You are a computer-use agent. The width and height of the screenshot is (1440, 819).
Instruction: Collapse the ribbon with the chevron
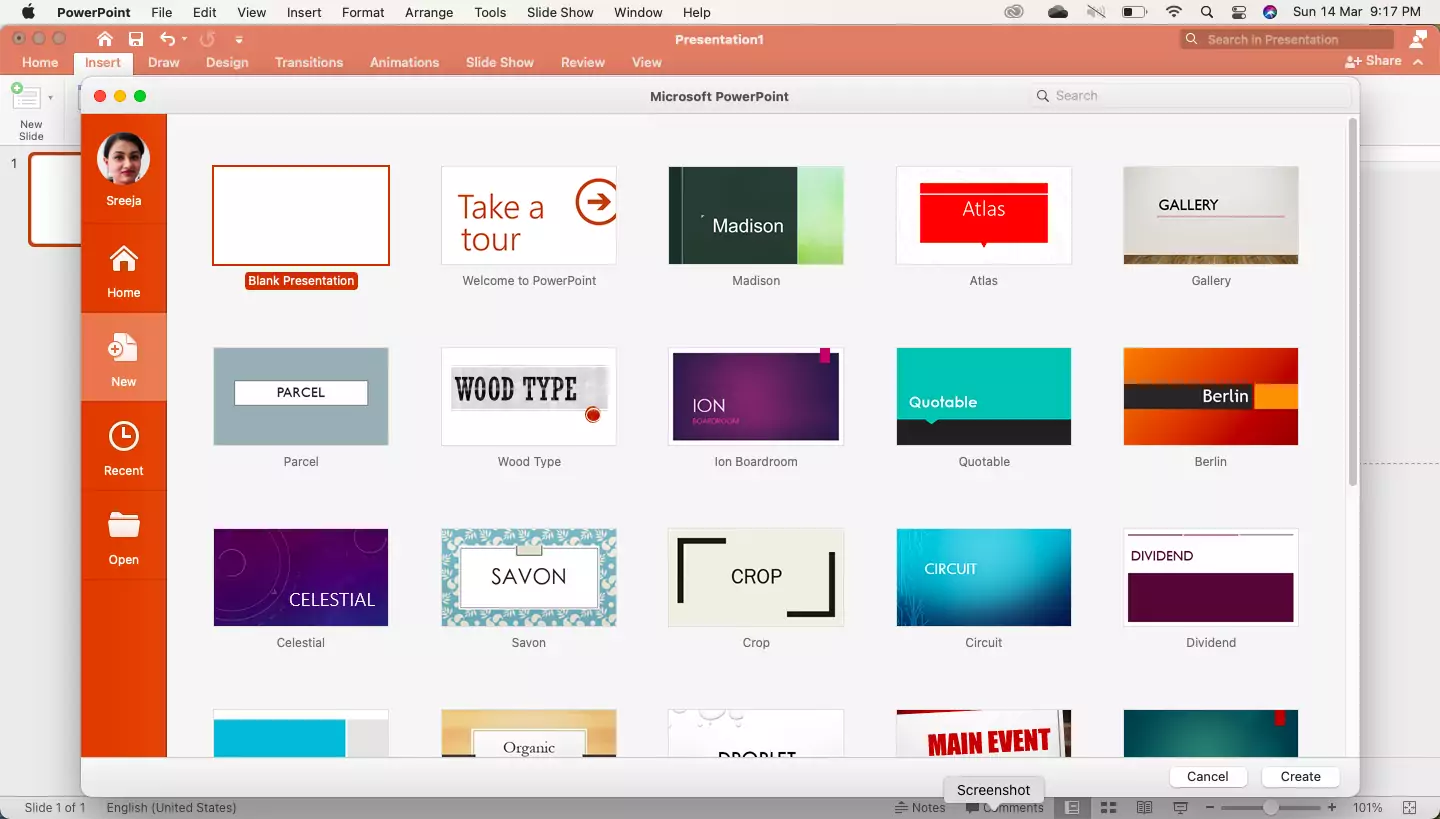pyautogui.click(x=1418, y=61)
